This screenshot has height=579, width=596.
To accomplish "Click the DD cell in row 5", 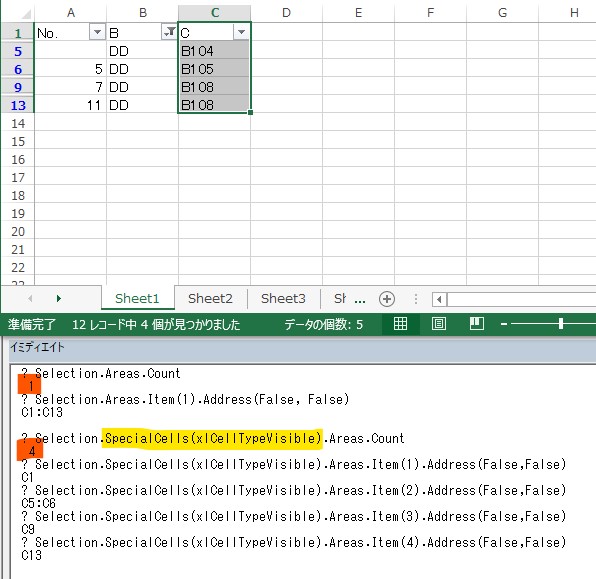I will click(143, 51).
